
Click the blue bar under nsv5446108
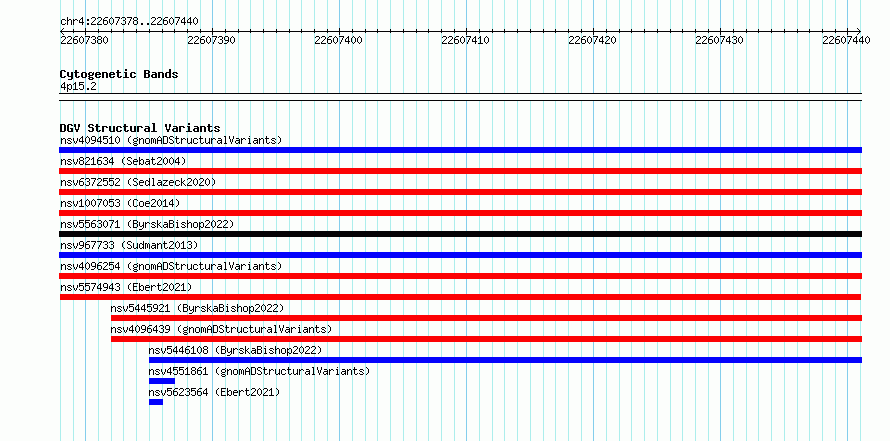pos(505,360)
